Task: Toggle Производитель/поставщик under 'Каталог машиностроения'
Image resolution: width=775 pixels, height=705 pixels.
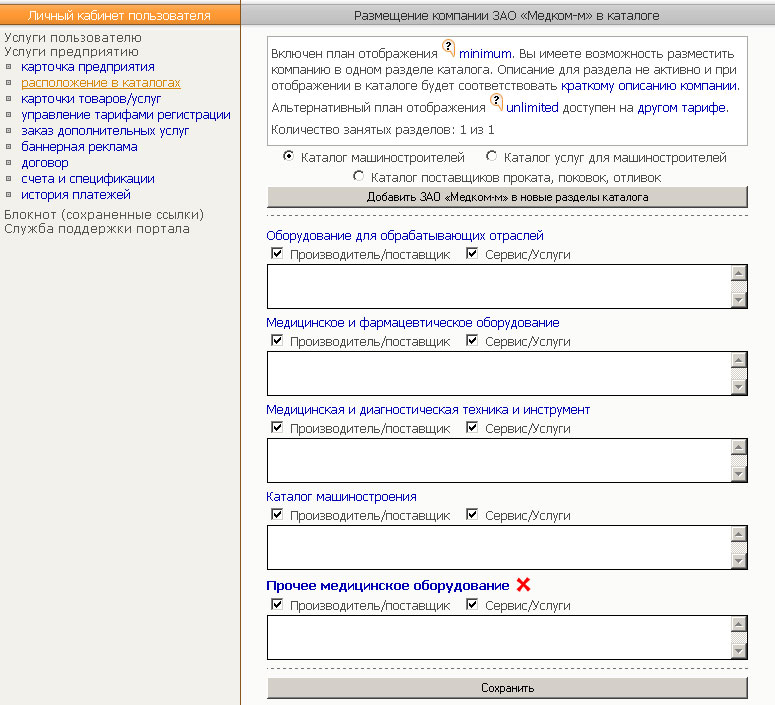Action: pos(277,515)
